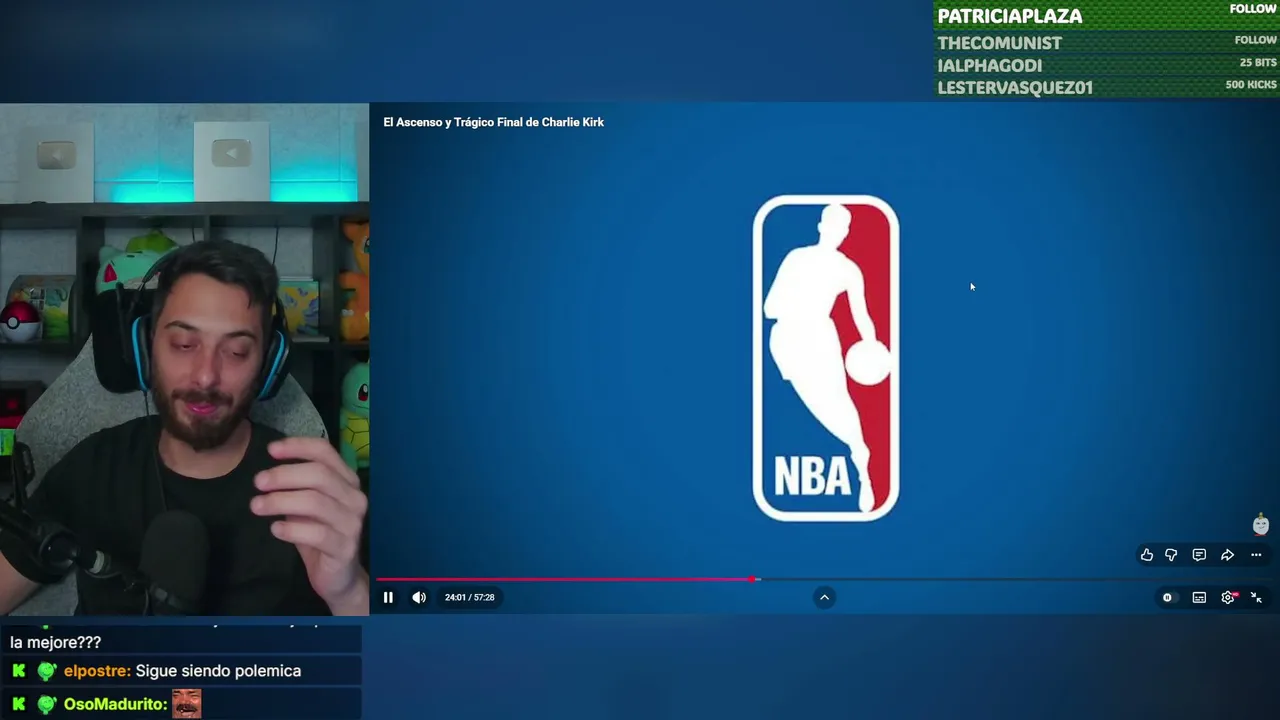
Task: Click the '500 KICKS' label
Action: (x=1251, y=85)
